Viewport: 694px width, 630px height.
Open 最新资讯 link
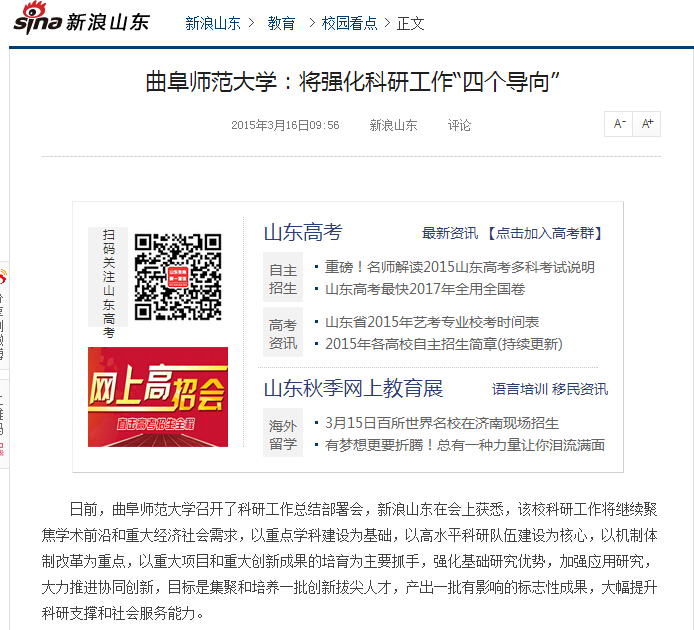click(449, 234)
